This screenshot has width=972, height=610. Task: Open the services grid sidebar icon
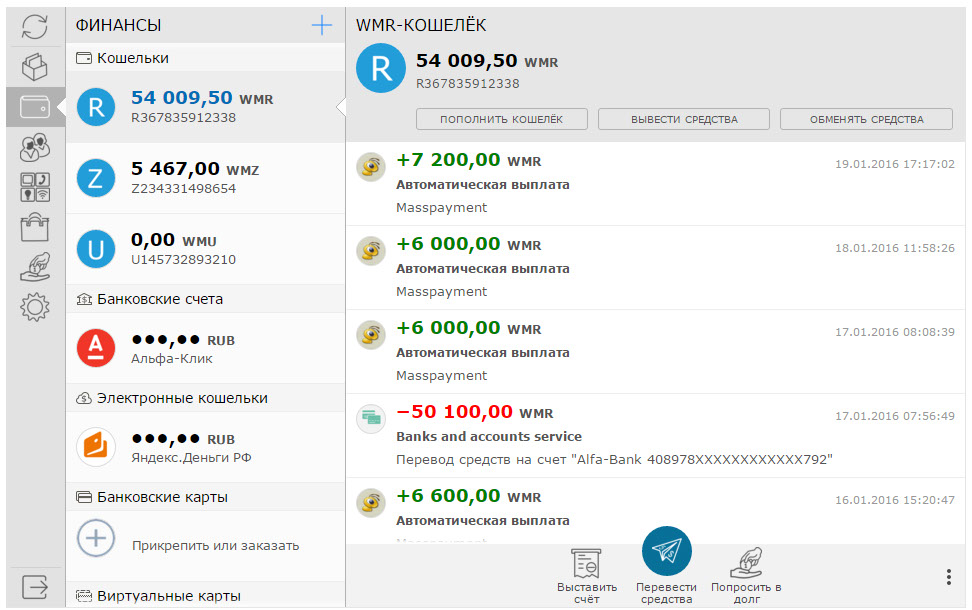point(35,187)
